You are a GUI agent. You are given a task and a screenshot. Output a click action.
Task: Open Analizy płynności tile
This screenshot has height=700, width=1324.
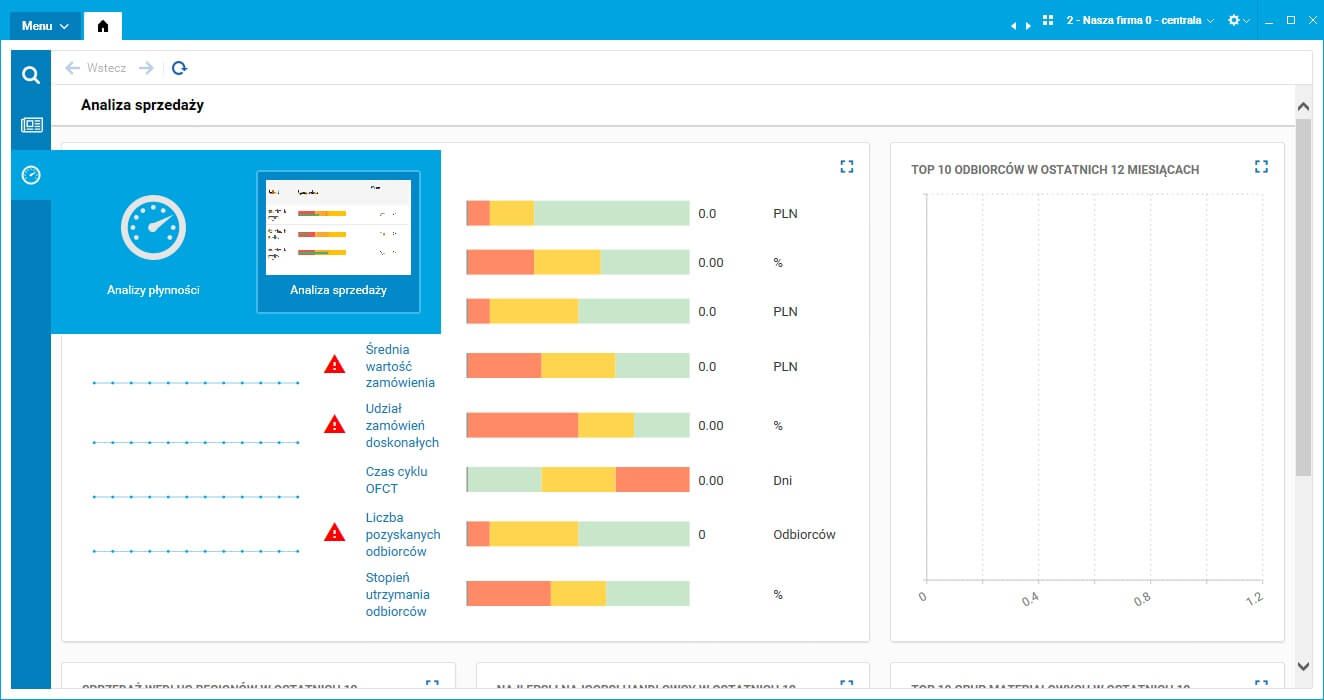coord(153,242)
